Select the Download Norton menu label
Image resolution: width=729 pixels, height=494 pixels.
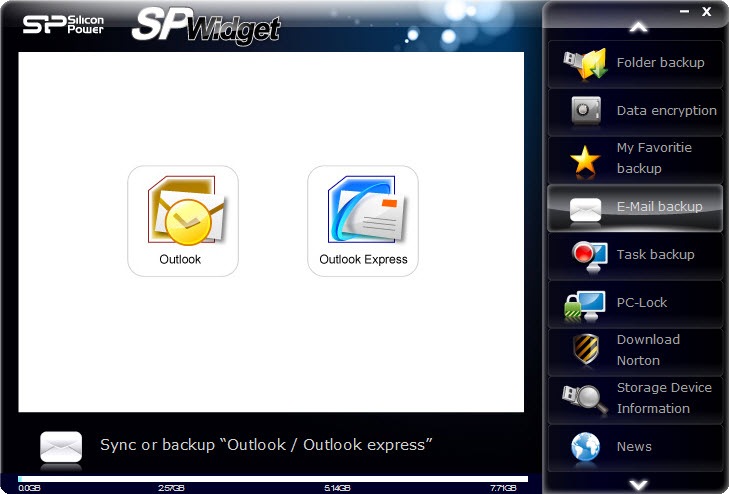pos(648,350)
